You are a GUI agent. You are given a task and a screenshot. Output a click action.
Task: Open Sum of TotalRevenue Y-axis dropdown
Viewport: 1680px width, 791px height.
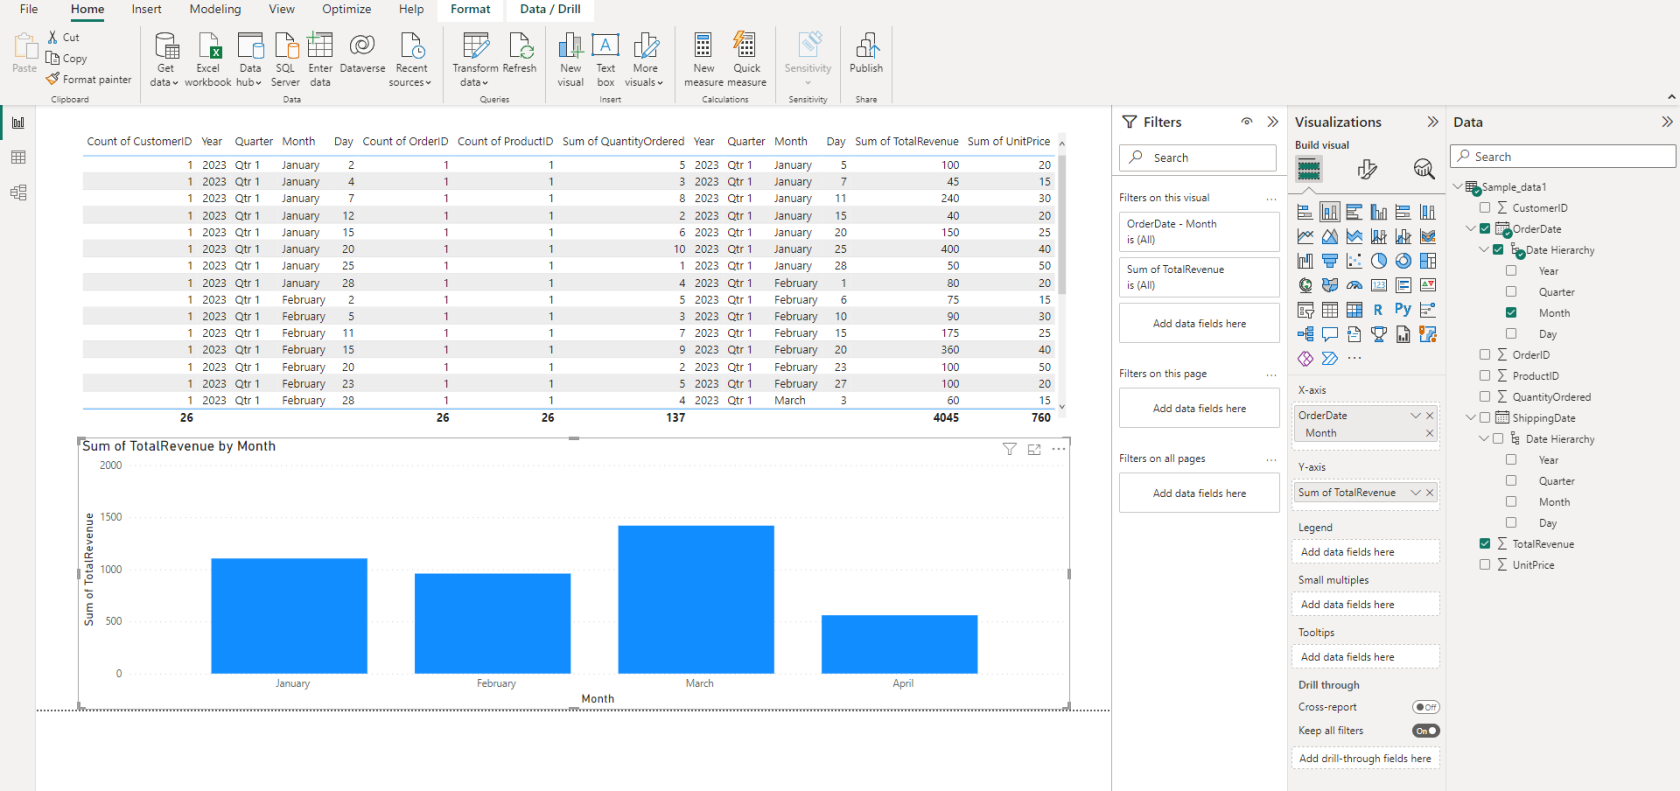point(1415,493)
